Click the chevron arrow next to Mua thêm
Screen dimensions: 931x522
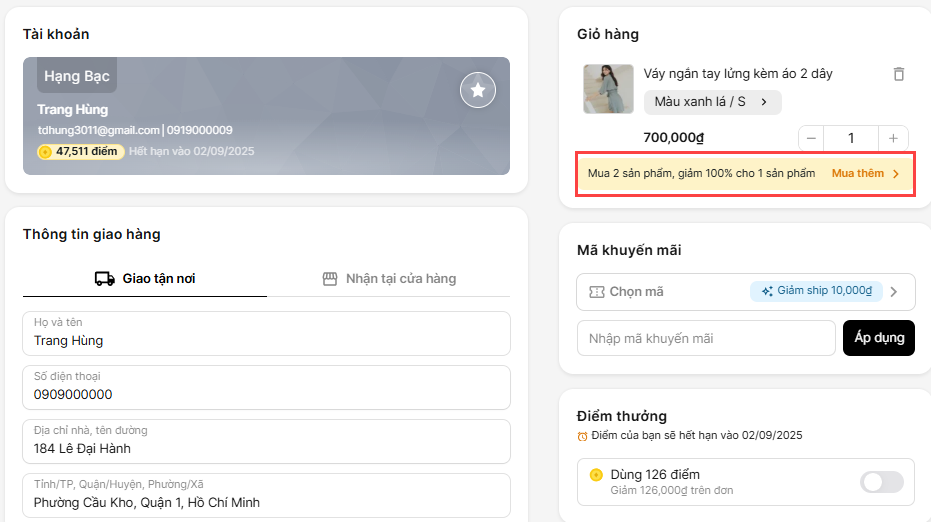pos(895,173)
